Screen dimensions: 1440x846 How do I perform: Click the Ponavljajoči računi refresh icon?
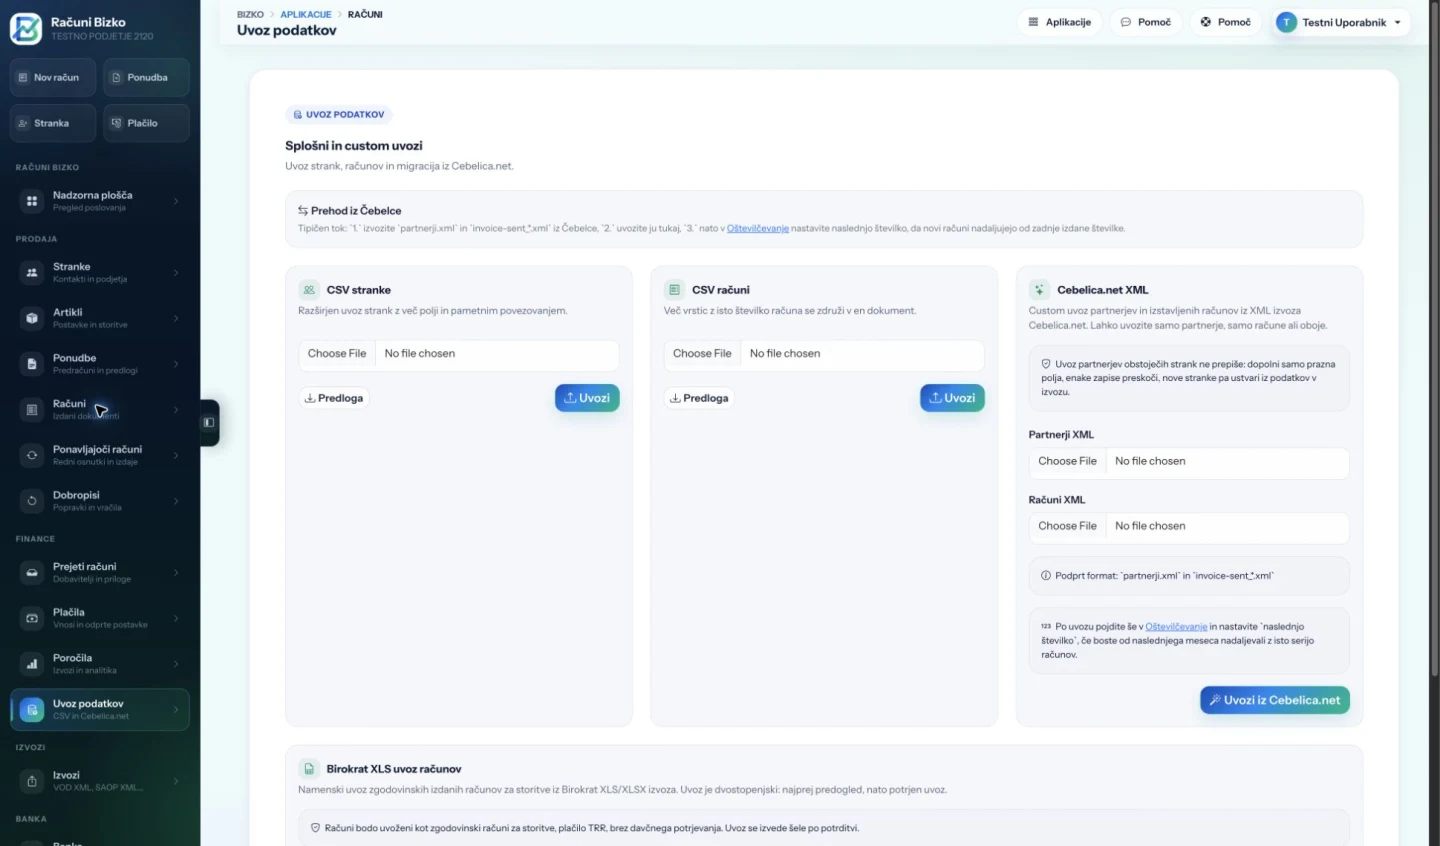click(32, 455)
